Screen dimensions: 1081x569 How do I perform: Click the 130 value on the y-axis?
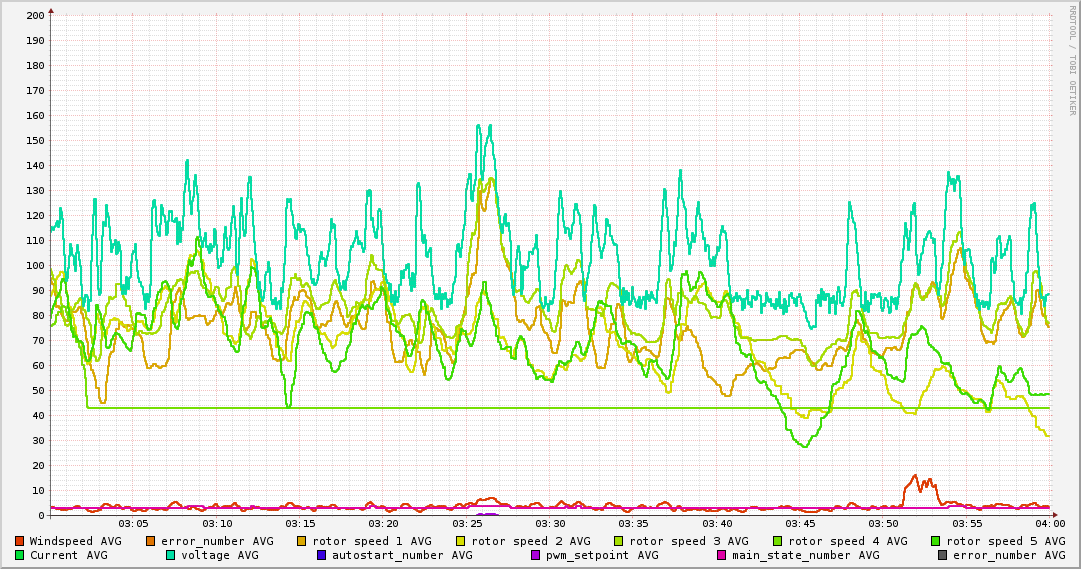35,190
